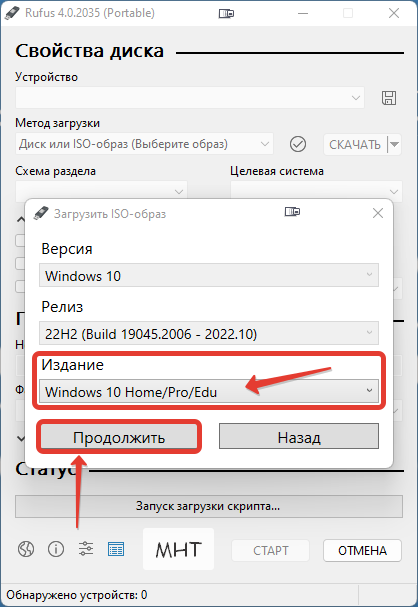The image size is (418, 607).
Task: Click the ISO dialog USB drive icon
Action: click(41, 213)
